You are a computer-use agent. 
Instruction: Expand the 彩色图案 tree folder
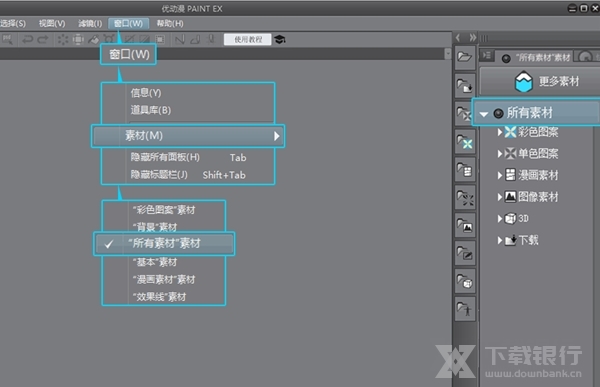[x=499, y=132]
